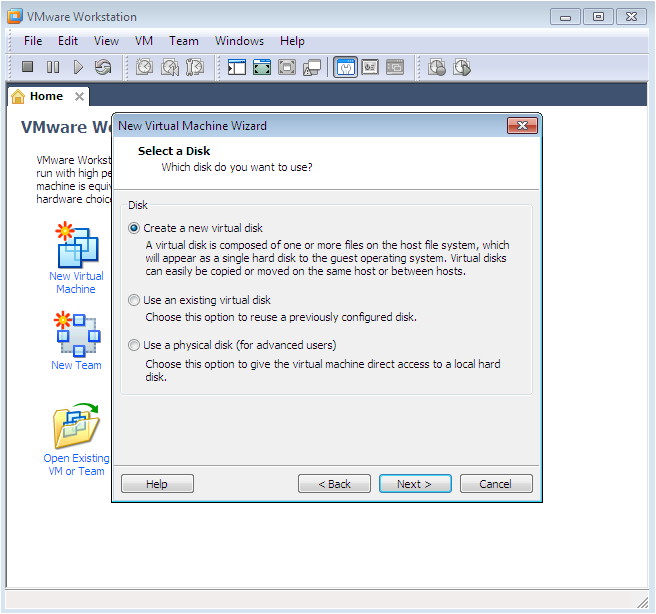Viewport: 656px width, 614px height.
Task: Click the Unity mode toolbar icon
Action: tap(312, 68)
